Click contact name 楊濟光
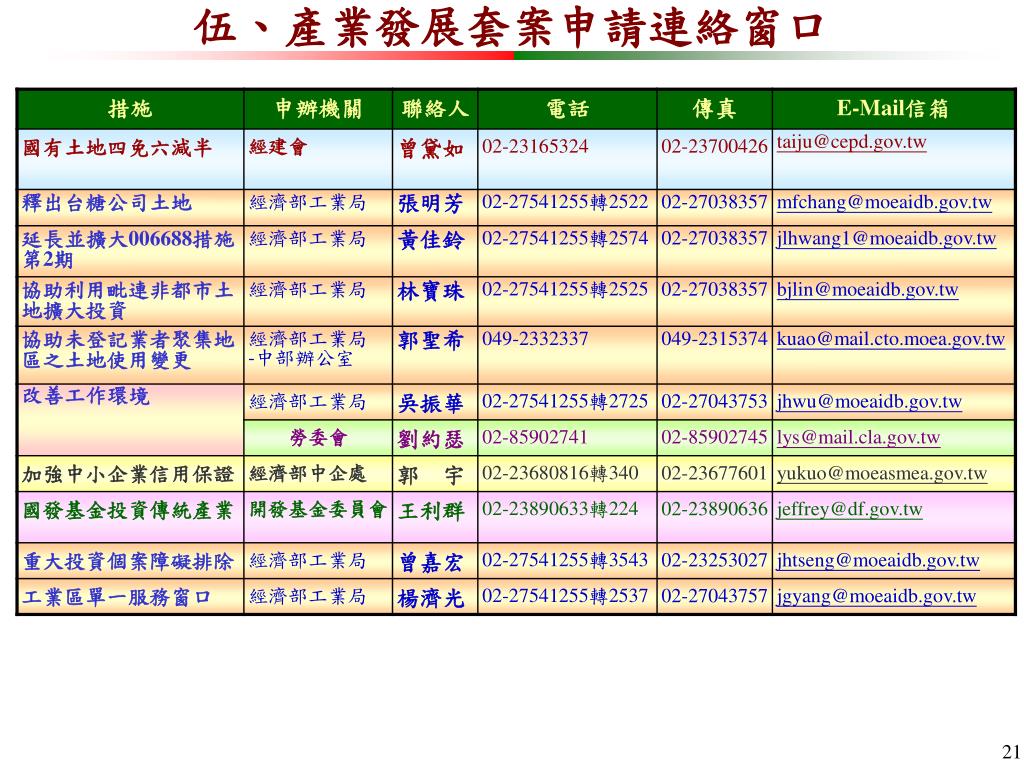 tap(432, 598)
